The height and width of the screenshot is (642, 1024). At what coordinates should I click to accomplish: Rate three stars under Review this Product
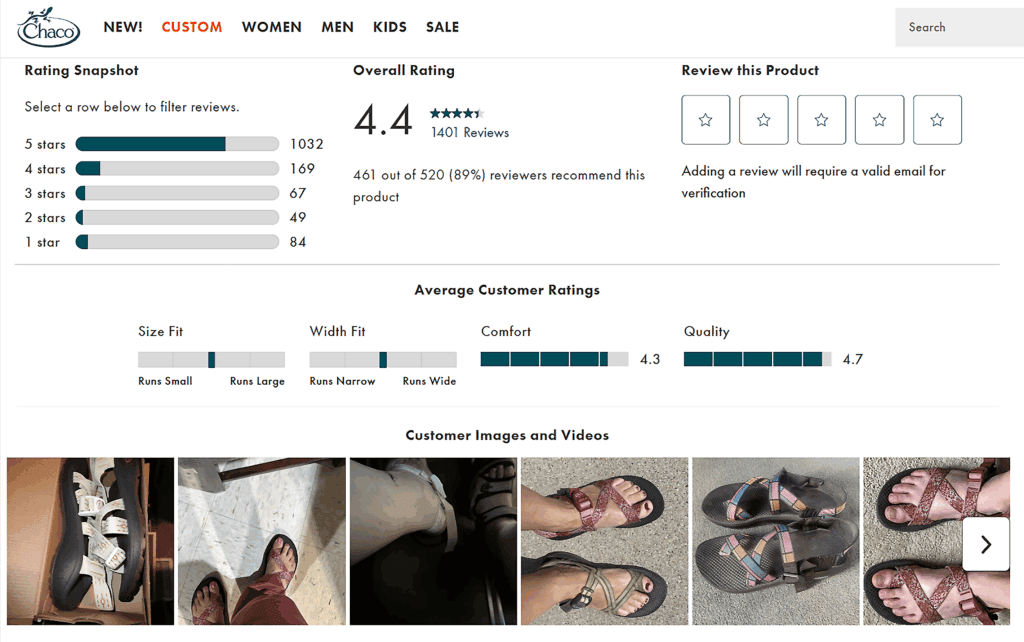821,119
